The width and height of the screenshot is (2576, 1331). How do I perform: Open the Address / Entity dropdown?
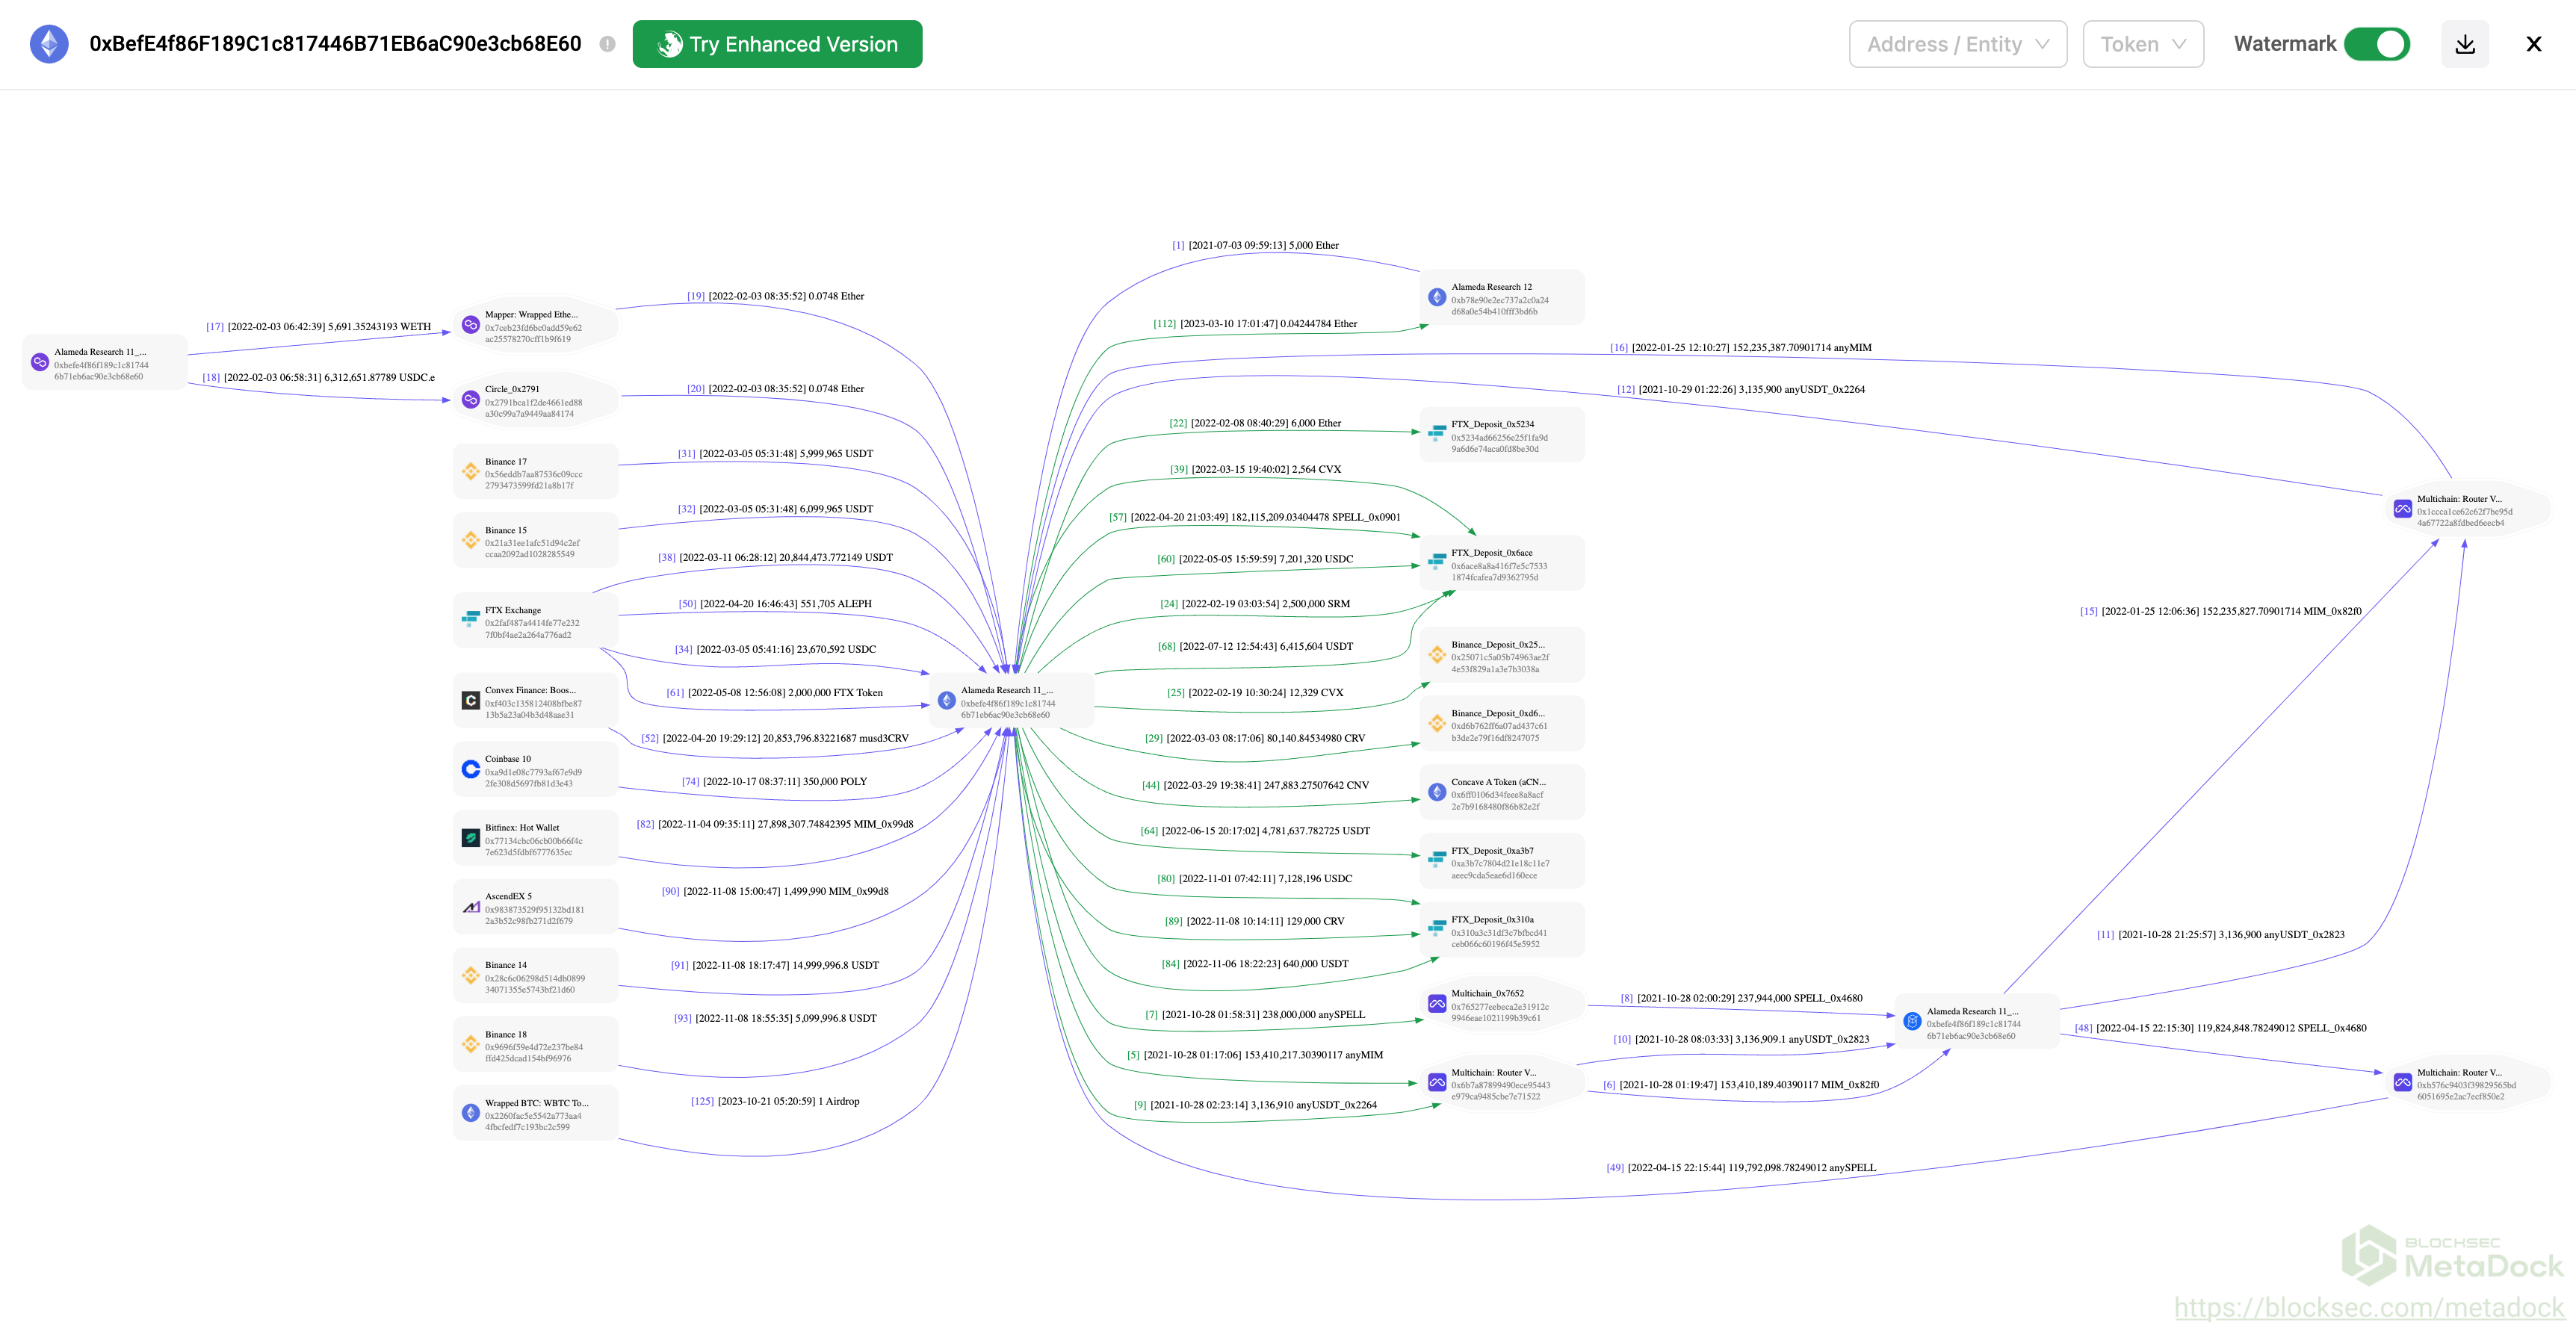point(1957,44)
